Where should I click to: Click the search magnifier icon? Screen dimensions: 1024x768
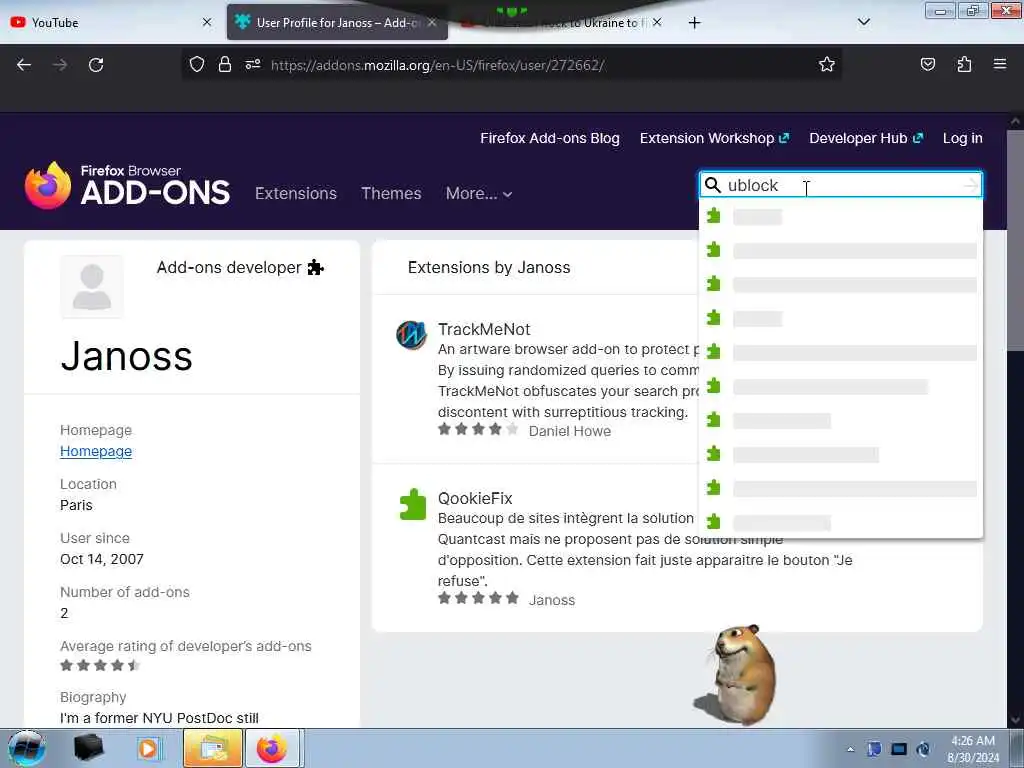[712, 185]
